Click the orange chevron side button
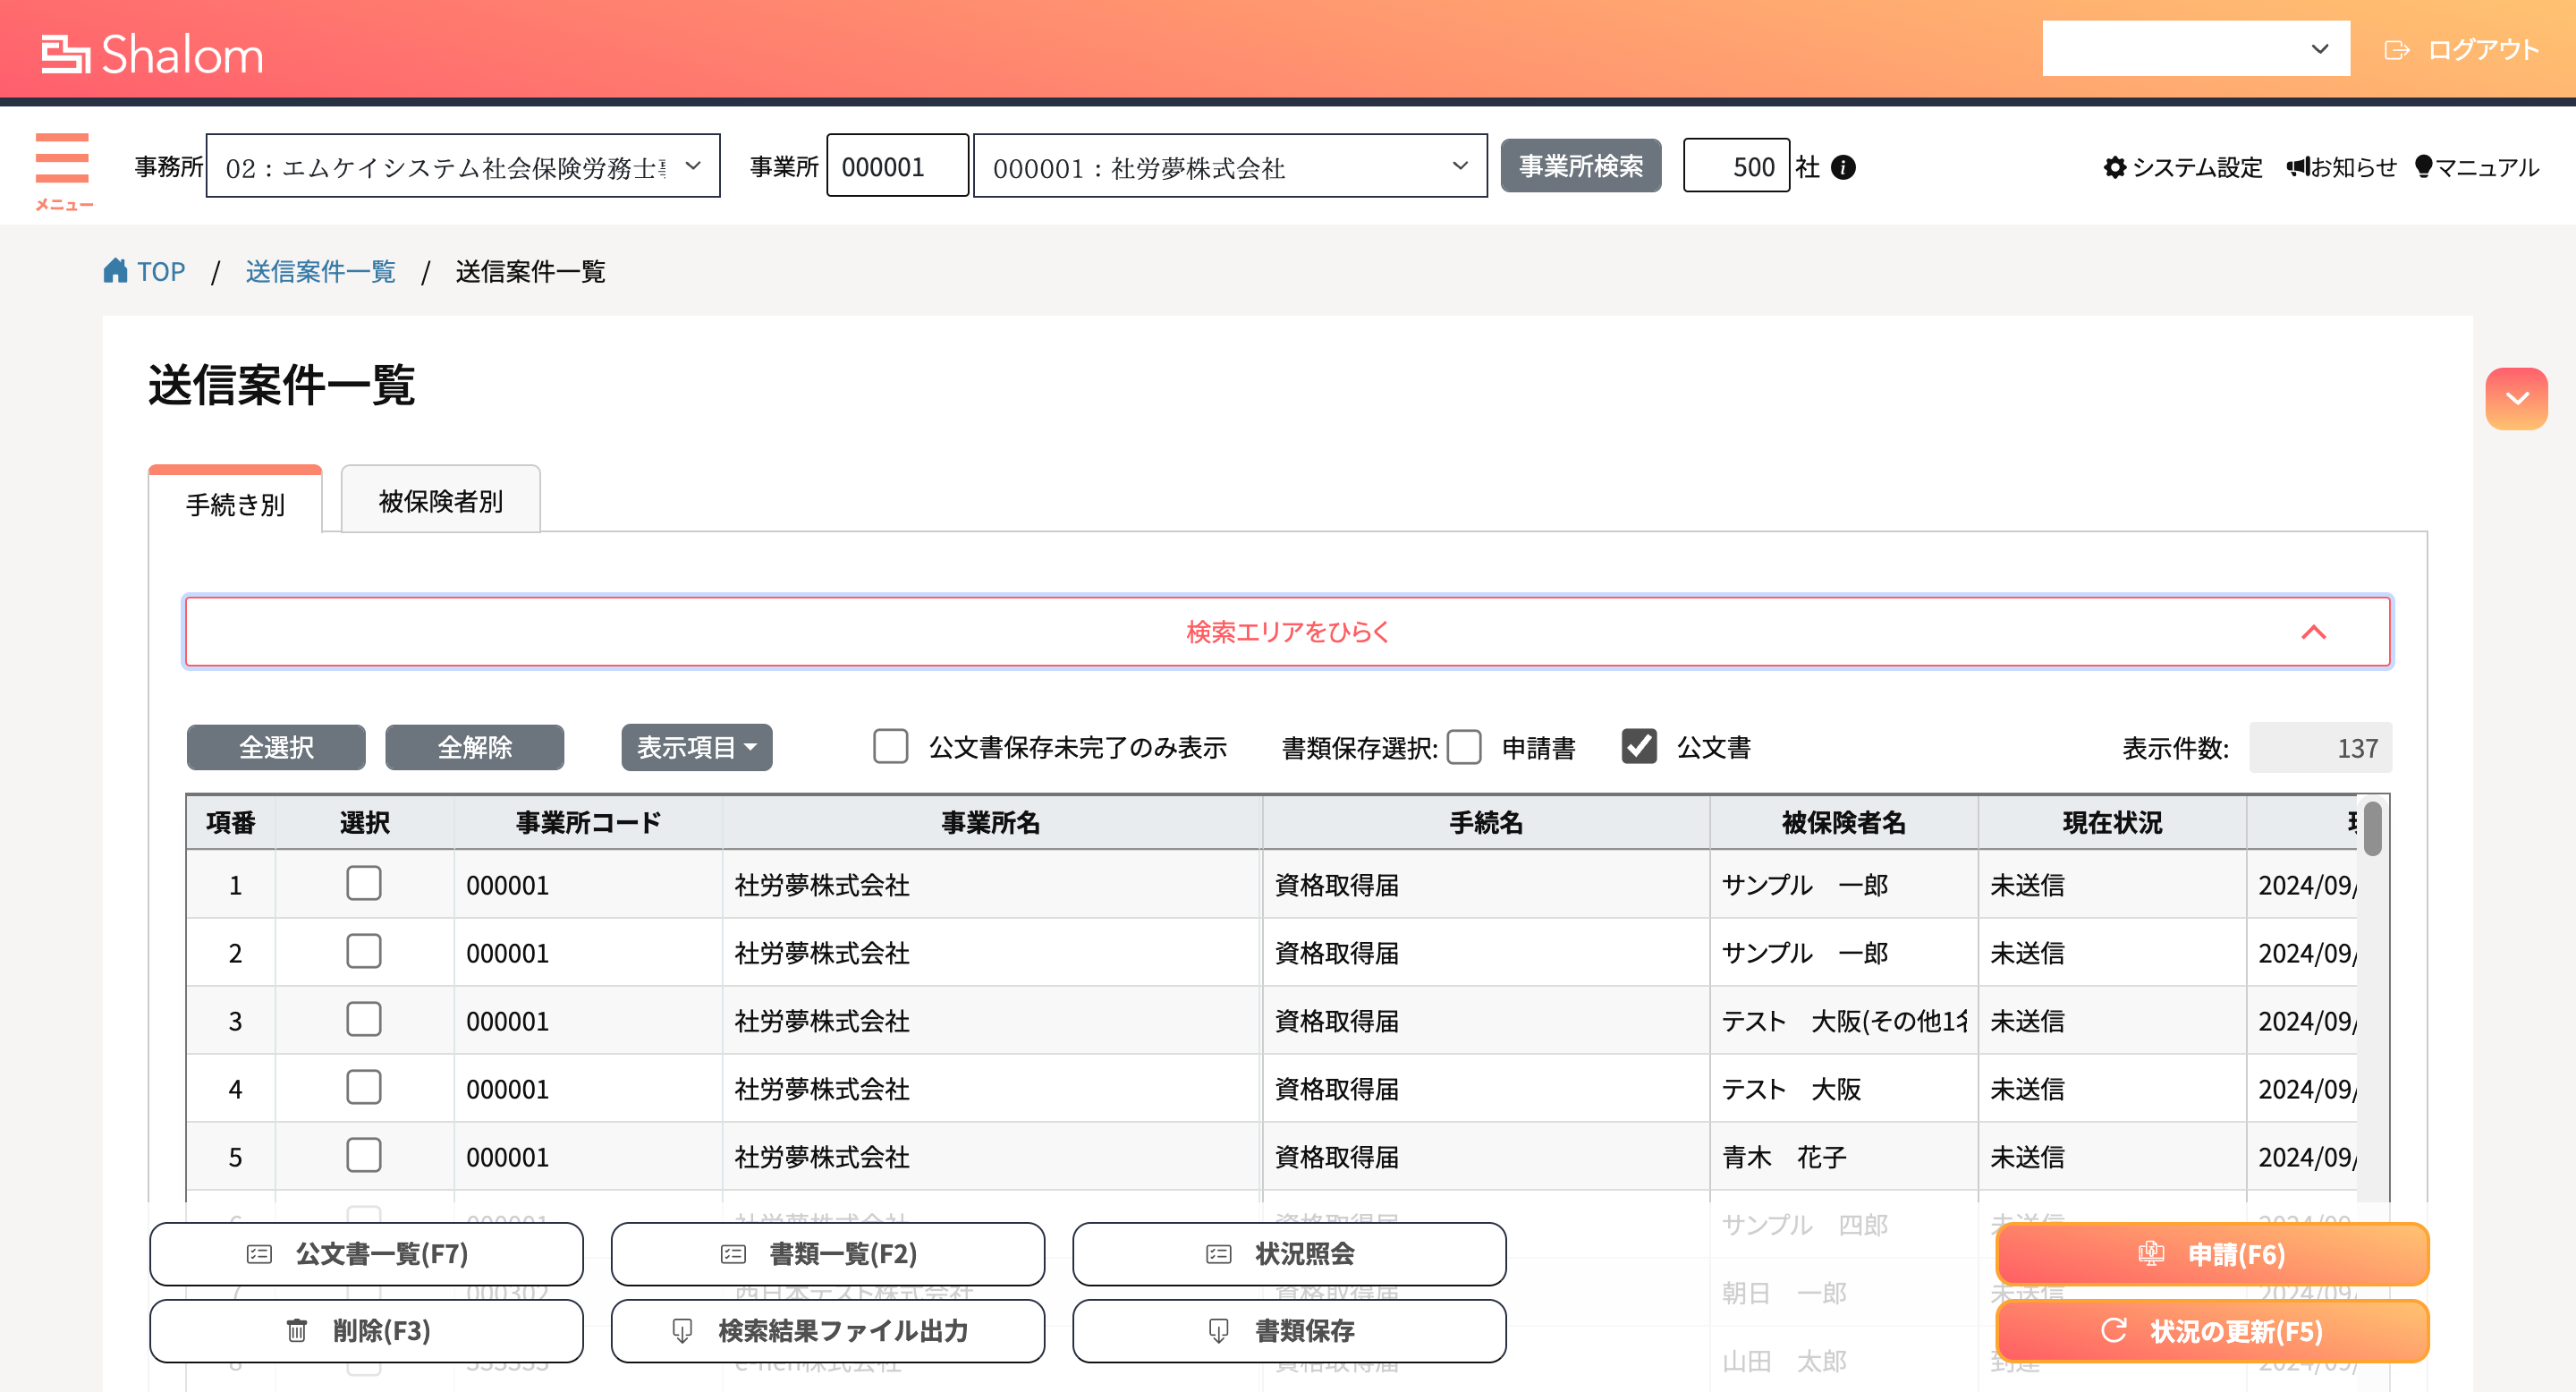This screenshot has height=1392, width=2576. point(2516,398)
